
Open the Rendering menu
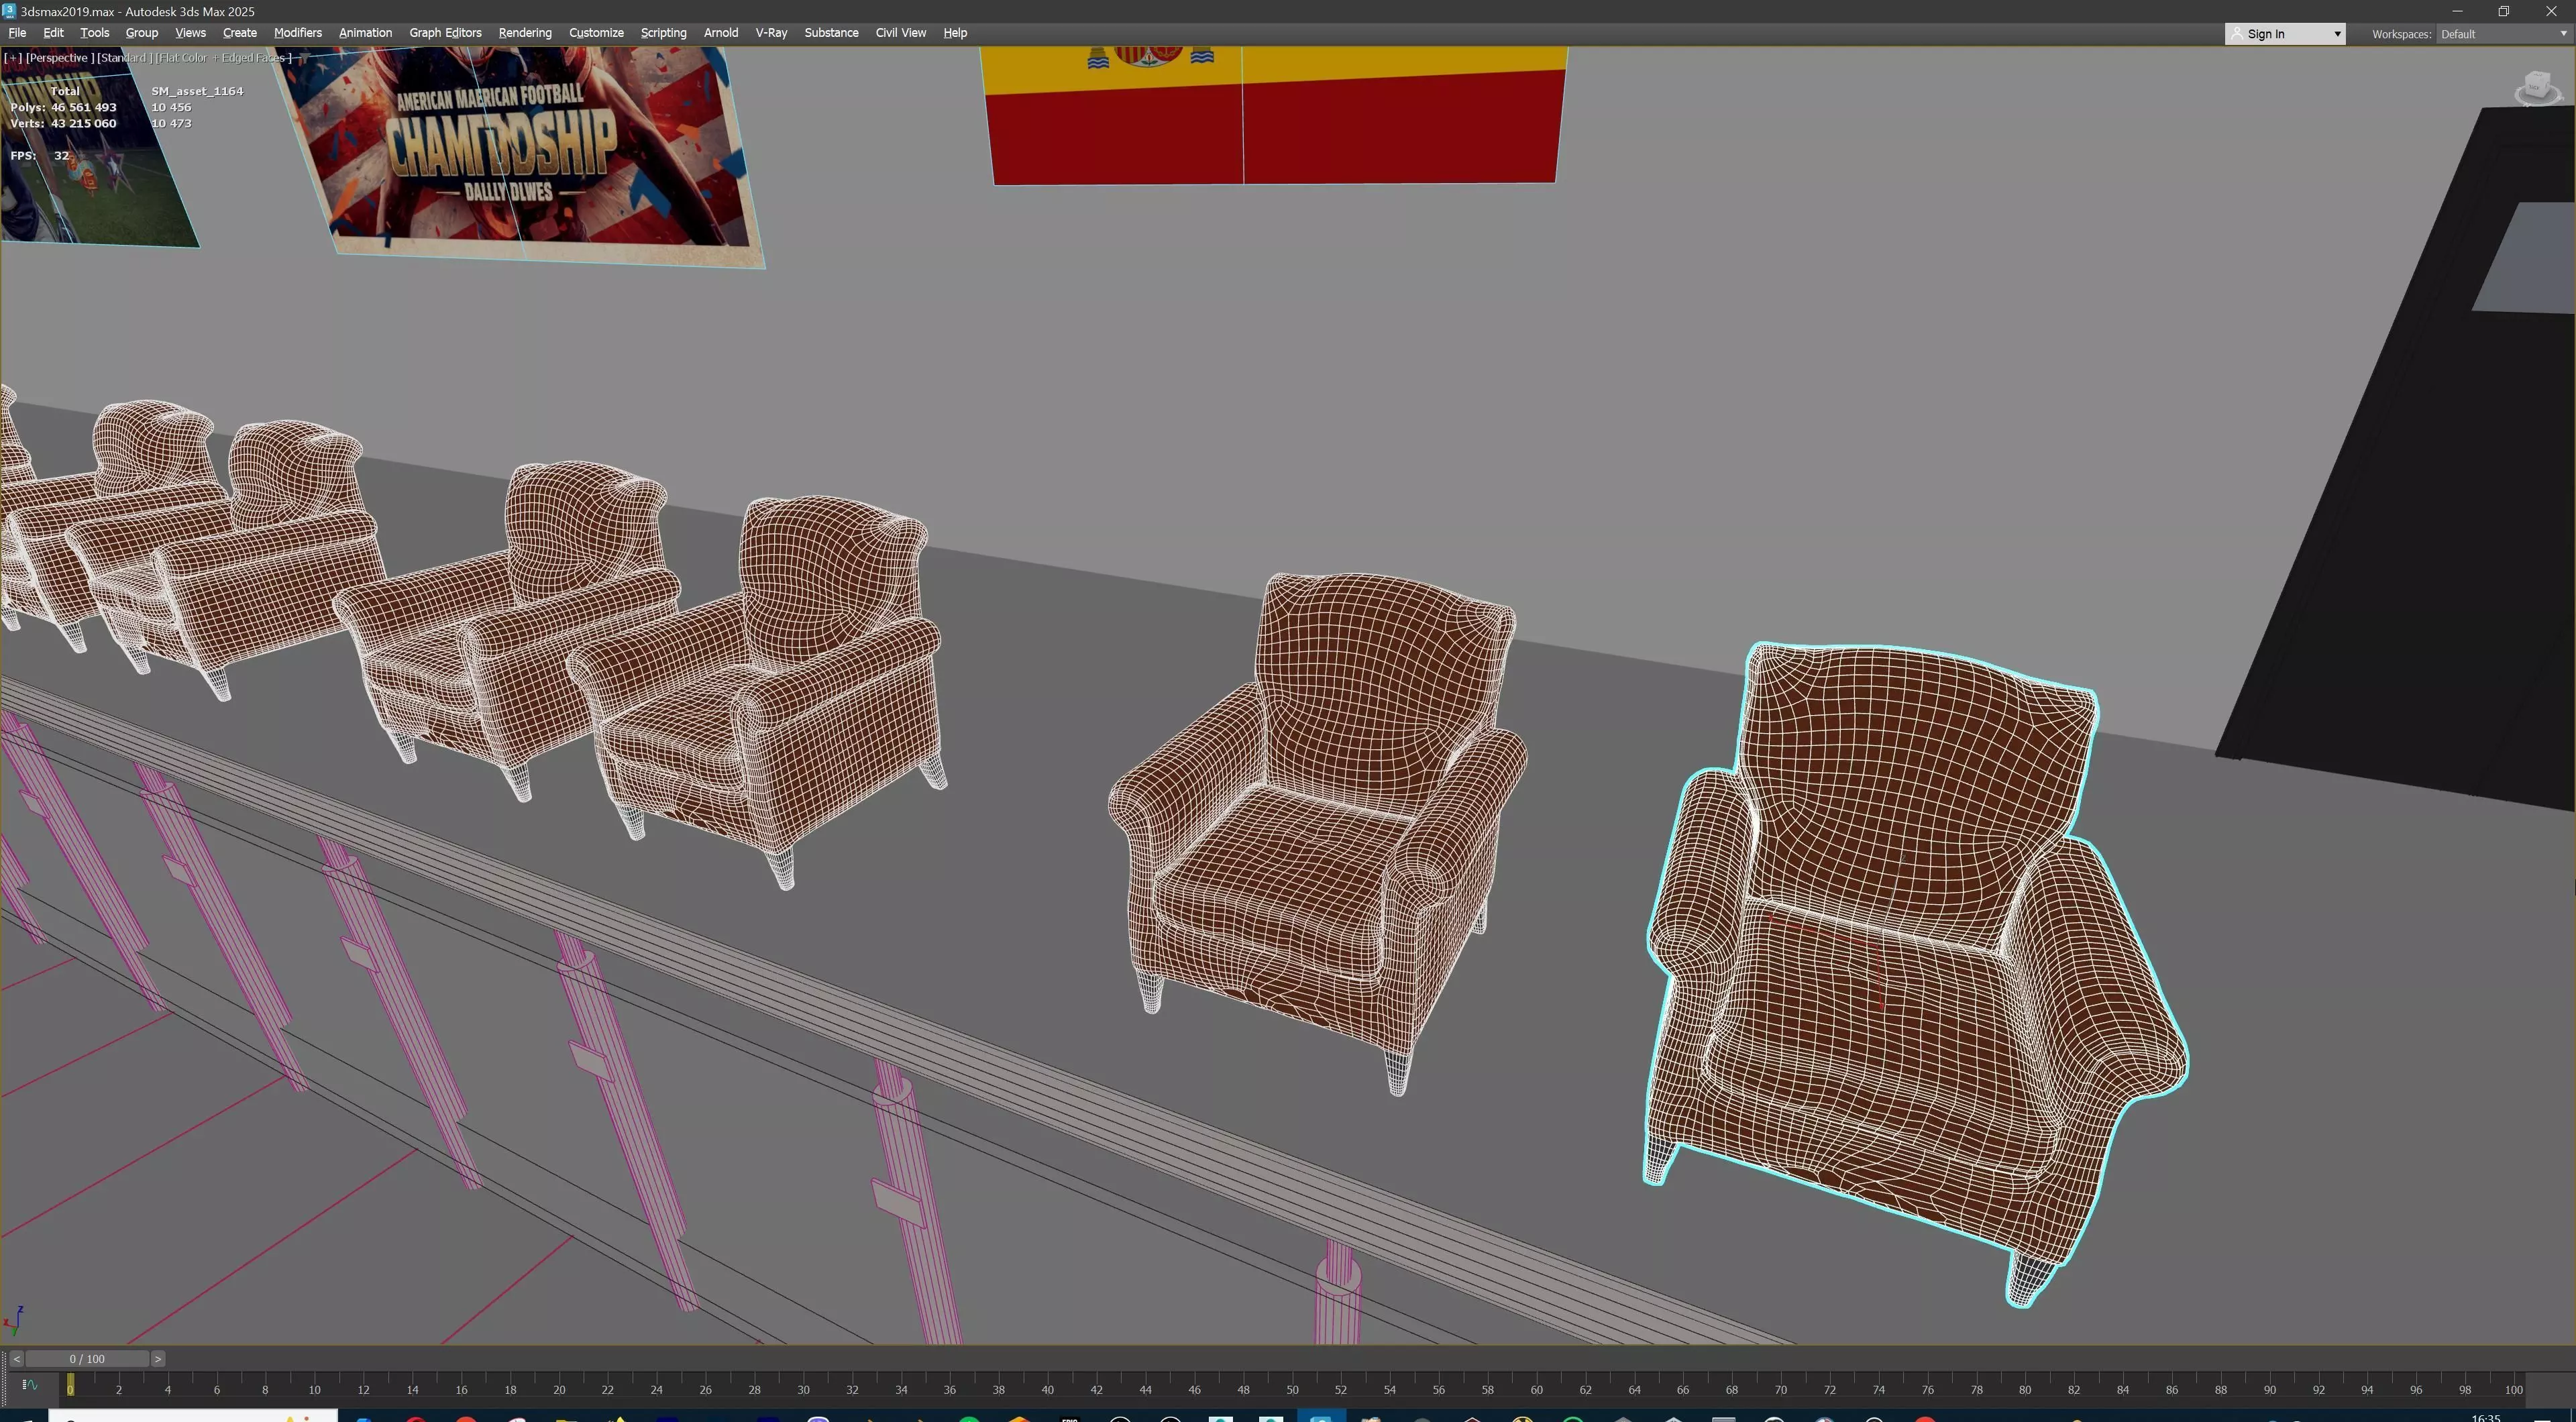pos(525,33)
